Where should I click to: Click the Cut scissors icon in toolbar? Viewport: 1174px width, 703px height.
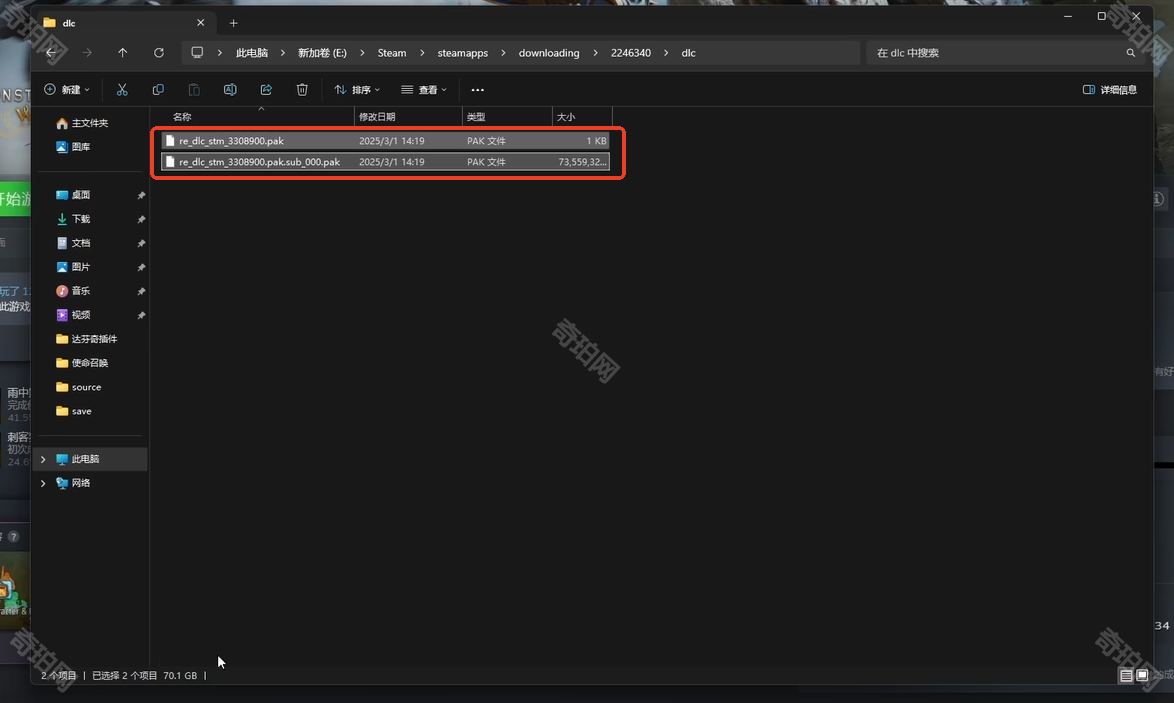pos(122,90)
